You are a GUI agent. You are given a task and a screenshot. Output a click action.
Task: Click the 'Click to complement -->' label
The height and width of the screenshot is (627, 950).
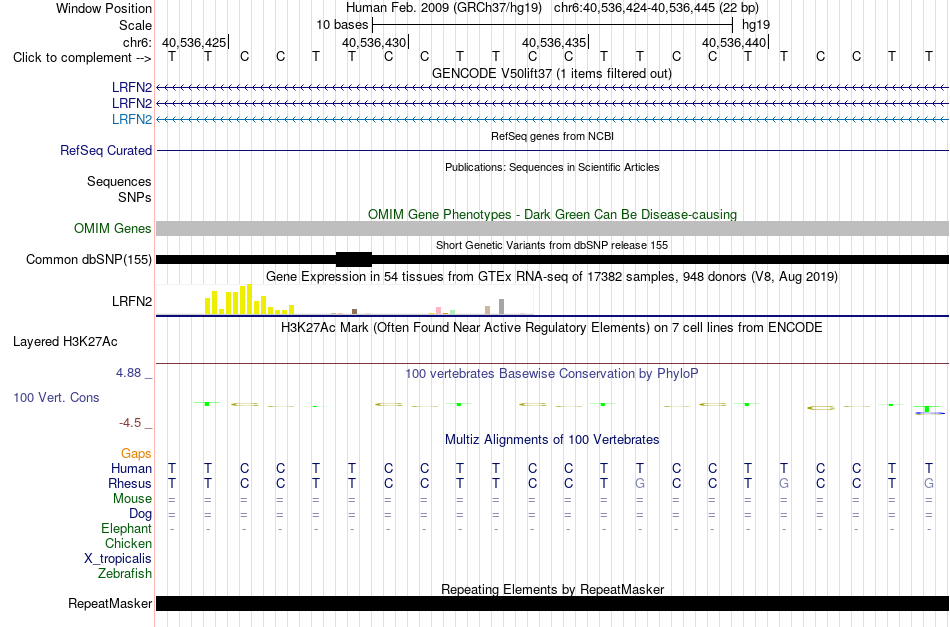coord(82,58)
